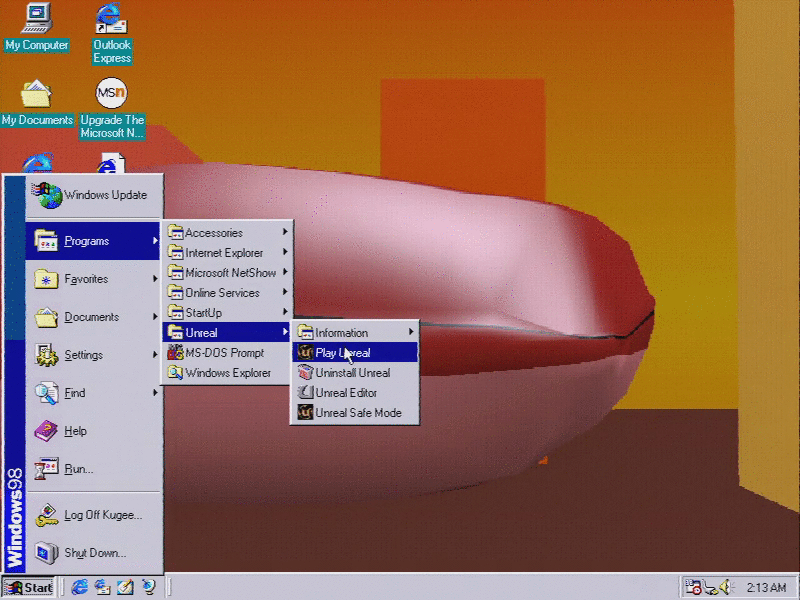Launch Internet Explorer from Quick Launch
800x600 pixels.
[x=79, y=587]
